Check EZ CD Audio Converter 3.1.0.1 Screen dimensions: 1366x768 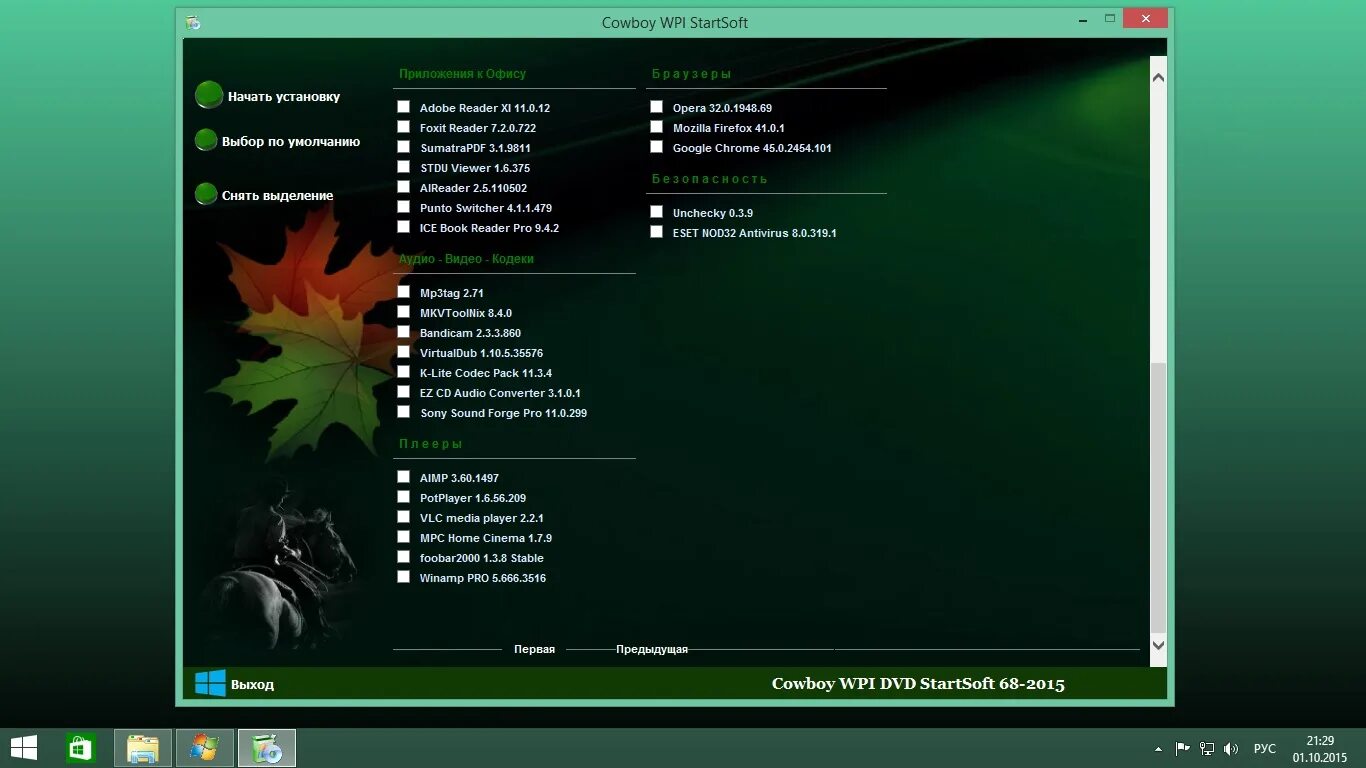tap(404, 392)
